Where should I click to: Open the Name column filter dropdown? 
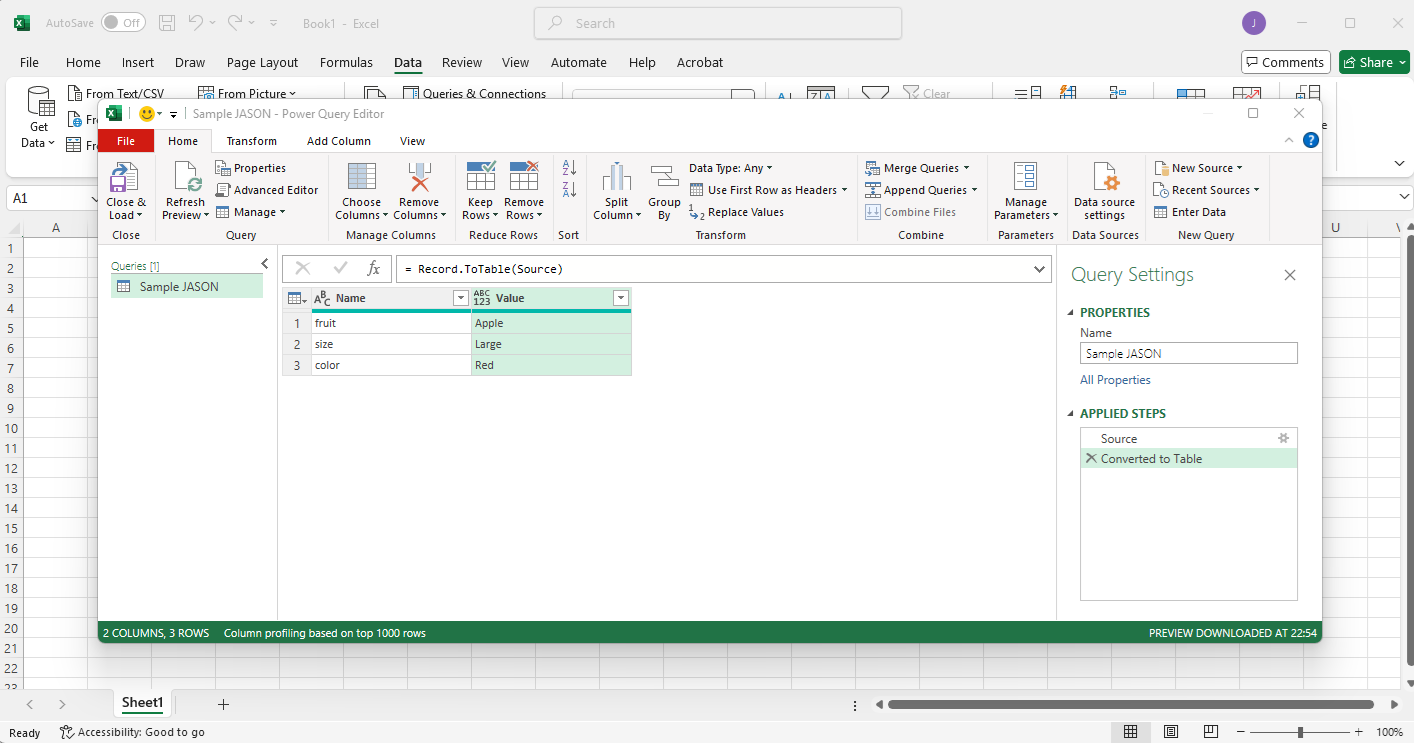(x=460, y=298)
